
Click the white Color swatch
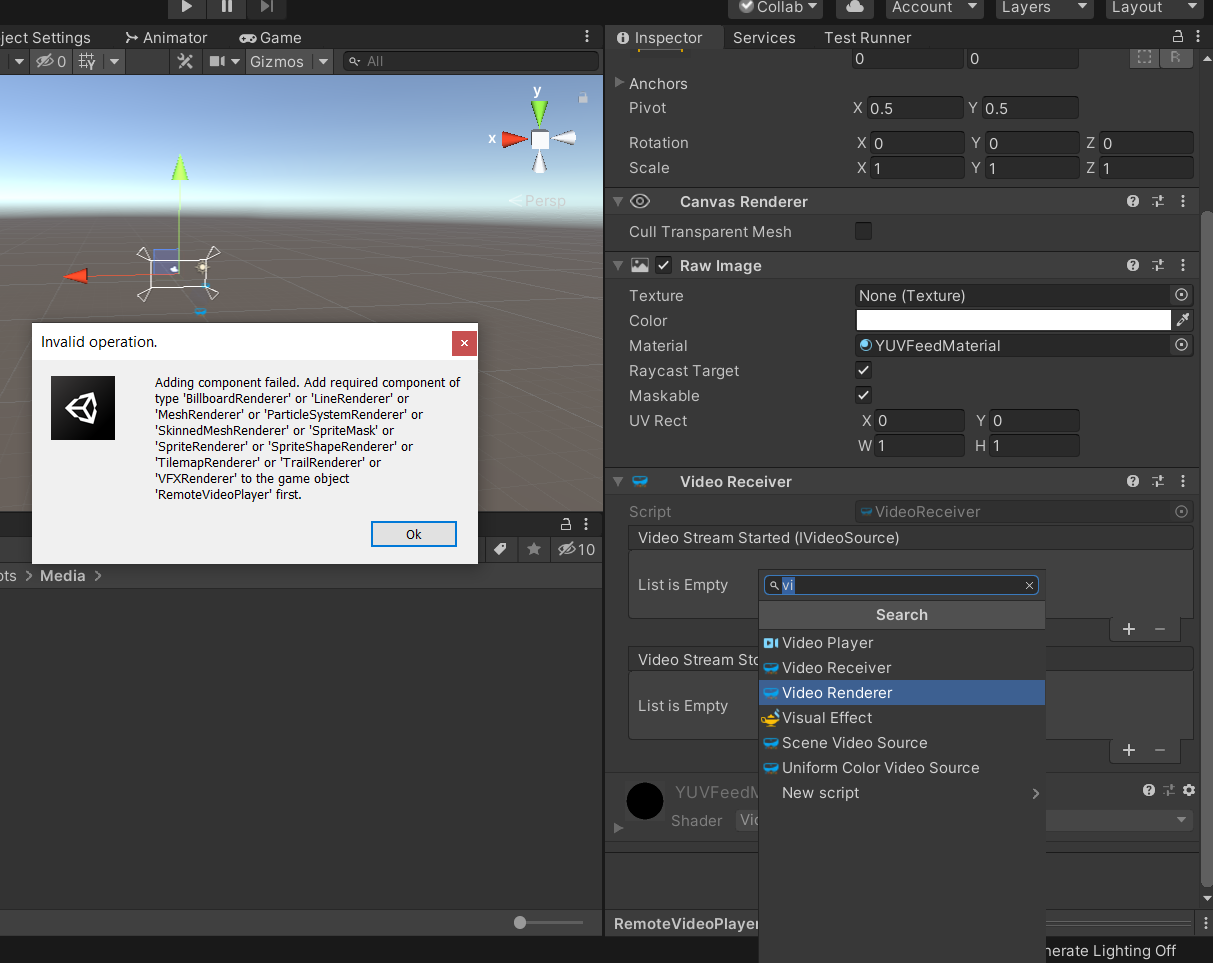(x=1013, y=320)
